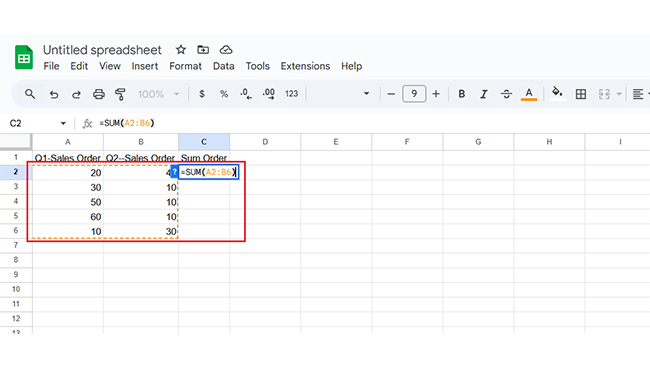Open more number formats 123
This screenshot has height=368, width=650.
[x=291, y=94]
